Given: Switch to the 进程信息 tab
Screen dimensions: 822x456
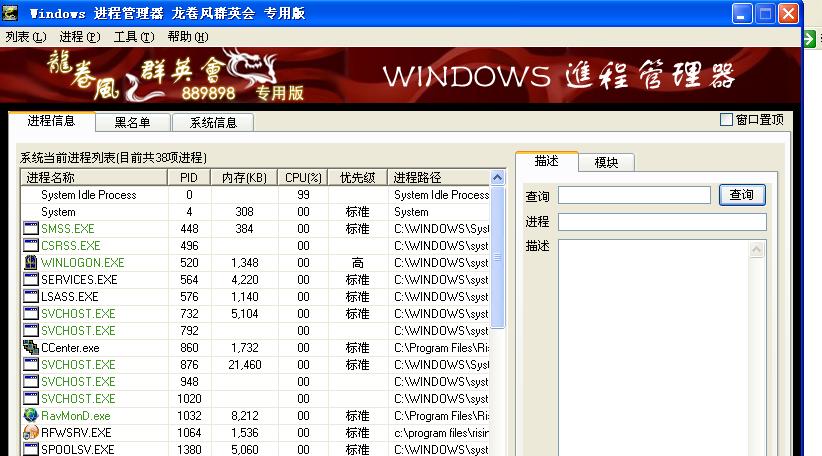Looking at the screenshot, I should [51, 121].
